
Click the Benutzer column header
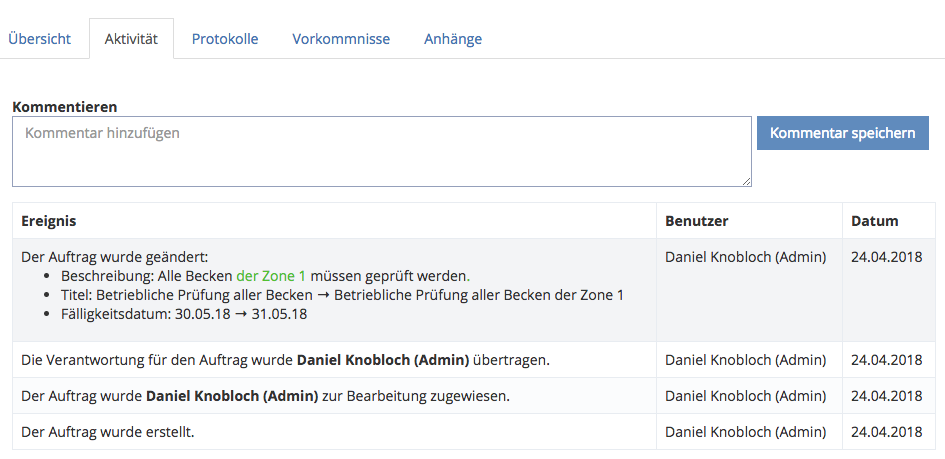pyautogui.click(x=697, y=221)
